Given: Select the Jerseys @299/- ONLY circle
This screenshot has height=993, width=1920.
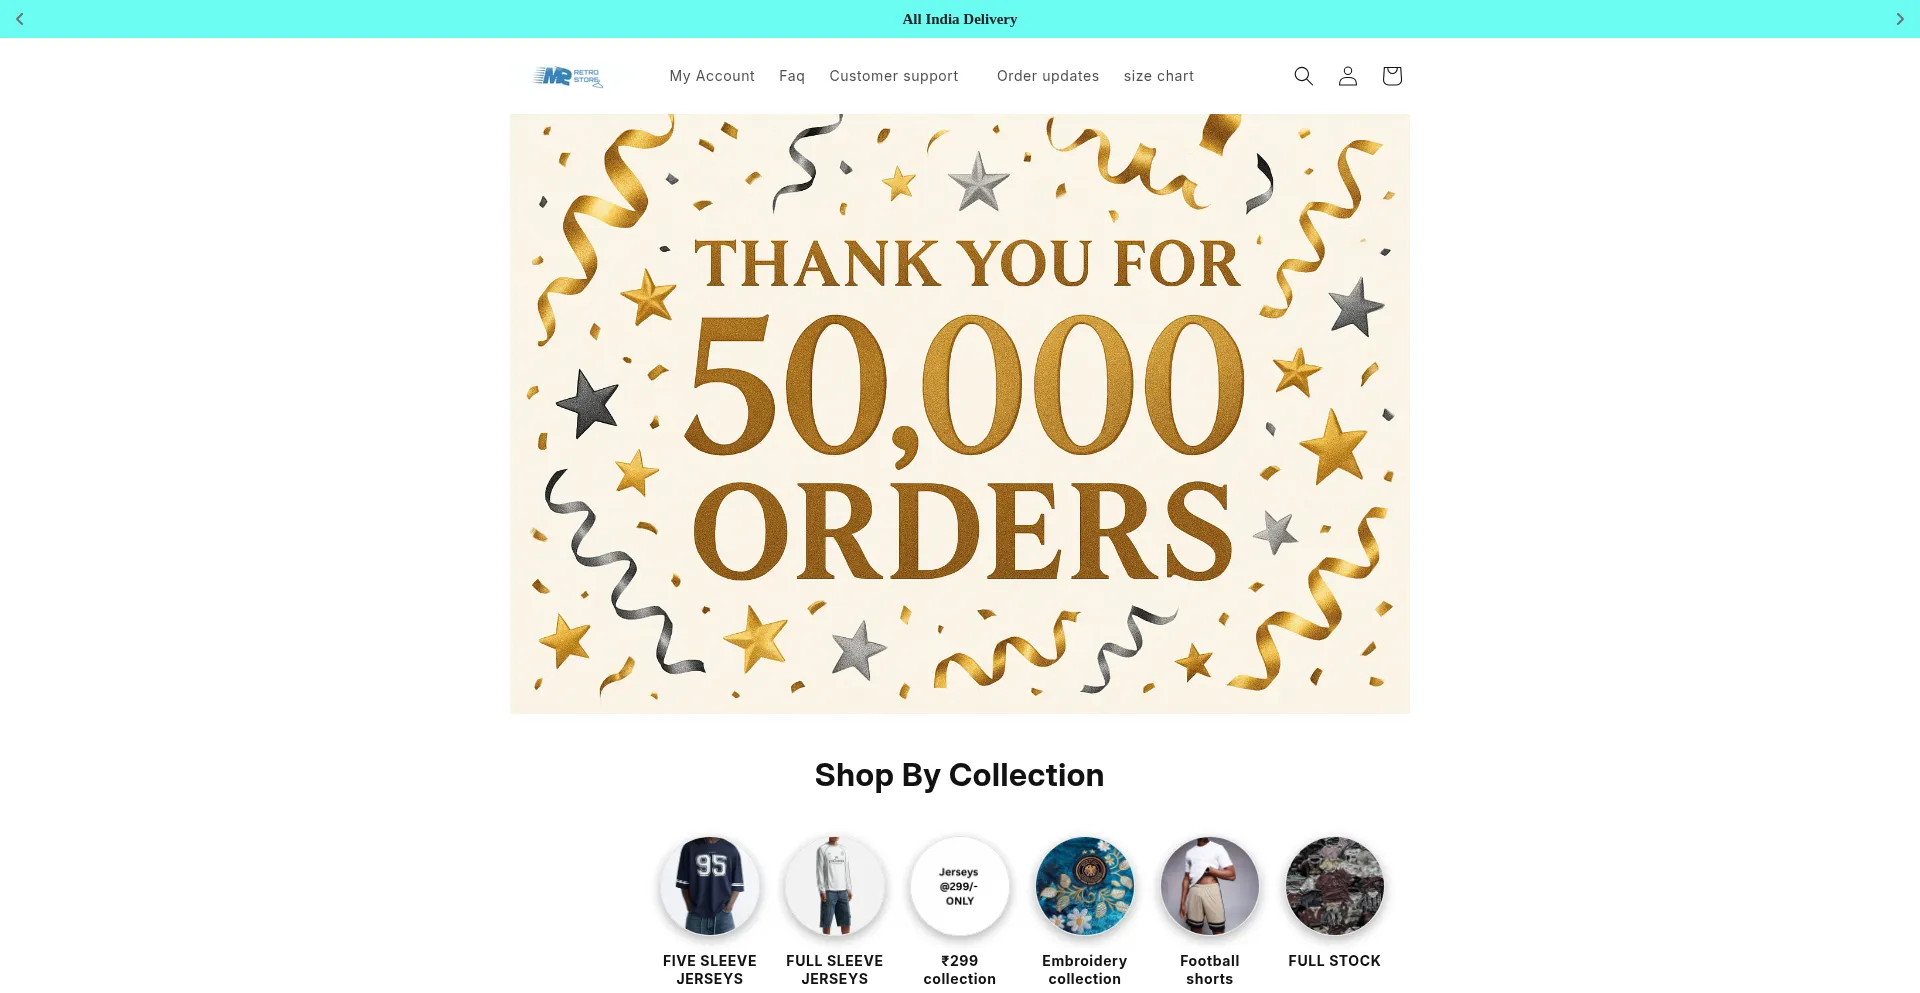Looking at the screenshot, I should (x=960, y=886).
